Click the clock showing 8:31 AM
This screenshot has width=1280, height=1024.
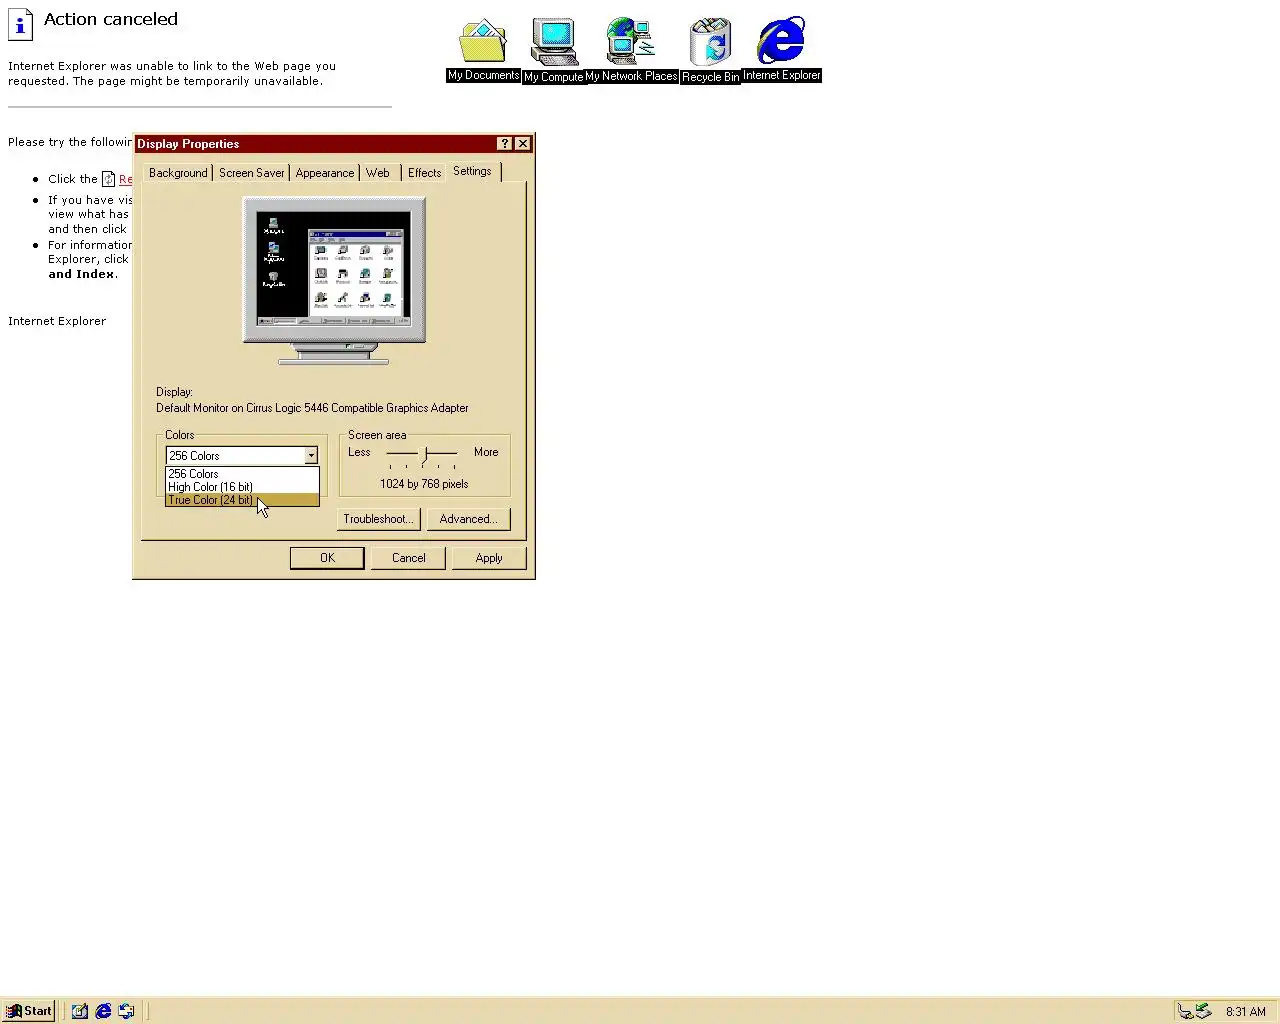(1245, 1012)
